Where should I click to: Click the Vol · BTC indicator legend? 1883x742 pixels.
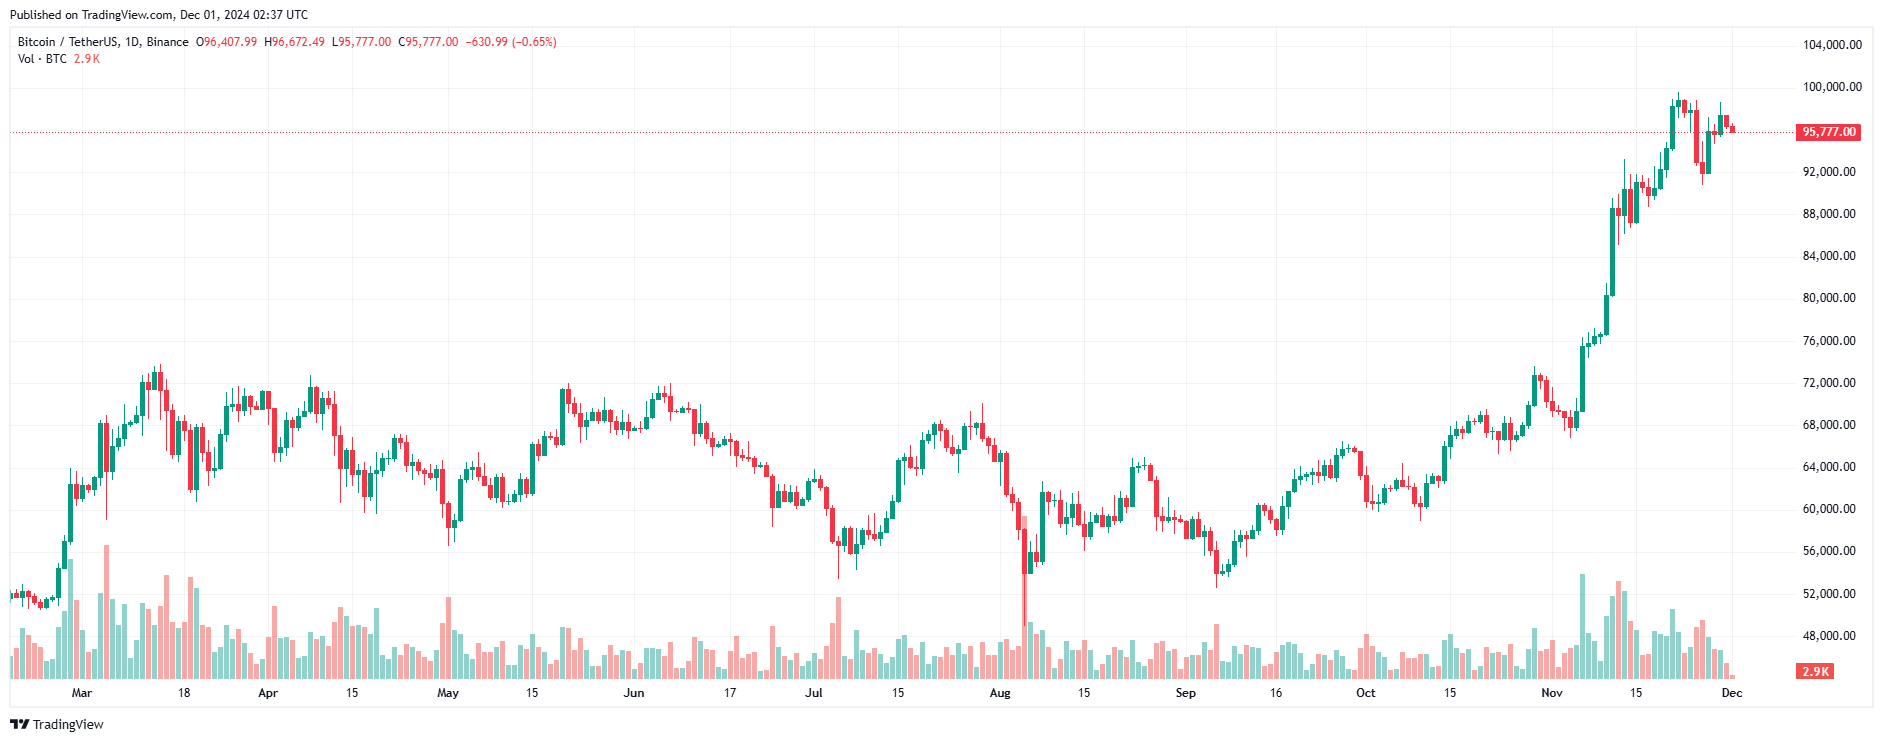click(x=42, y=59)
